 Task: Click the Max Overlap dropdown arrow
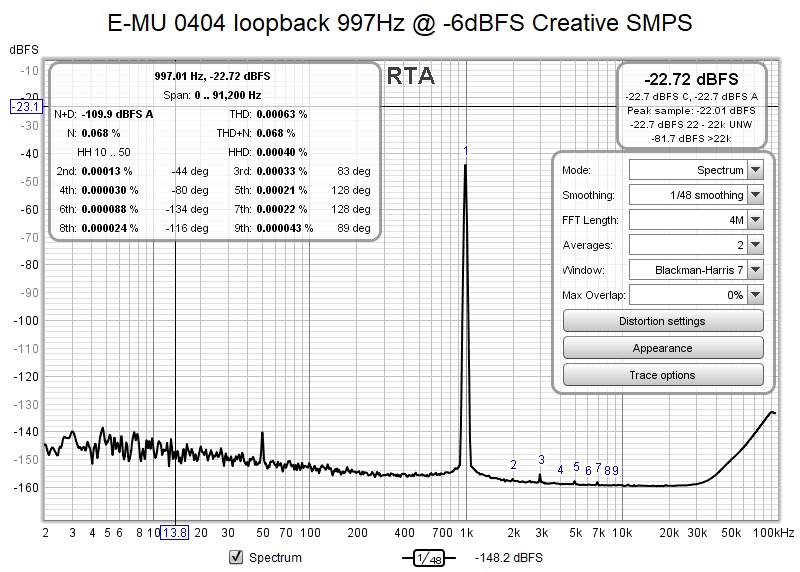coord(755,295)
